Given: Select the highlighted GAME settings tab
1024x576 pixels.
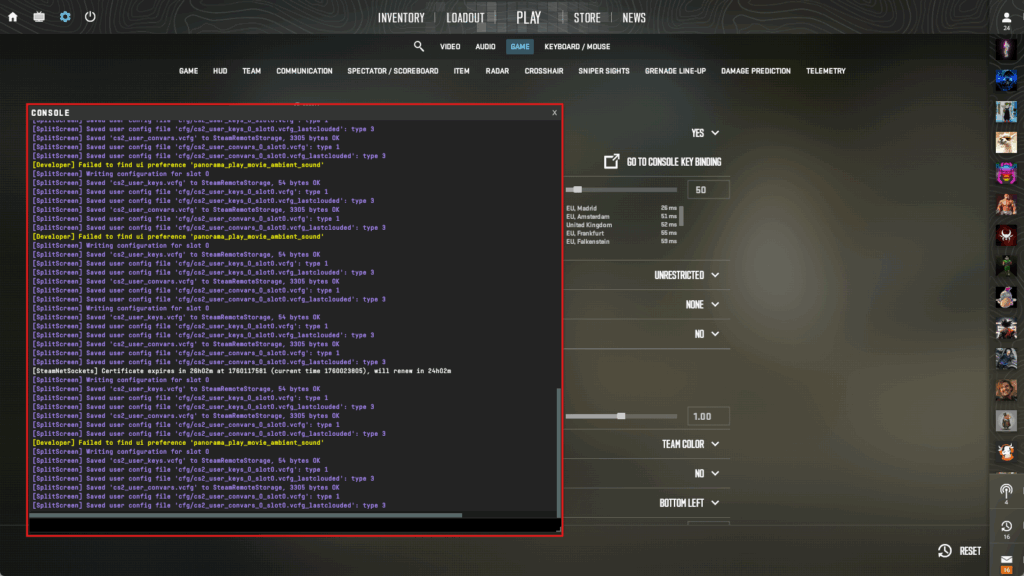Looking at the screenshot, I should click(x=520, y=47).
